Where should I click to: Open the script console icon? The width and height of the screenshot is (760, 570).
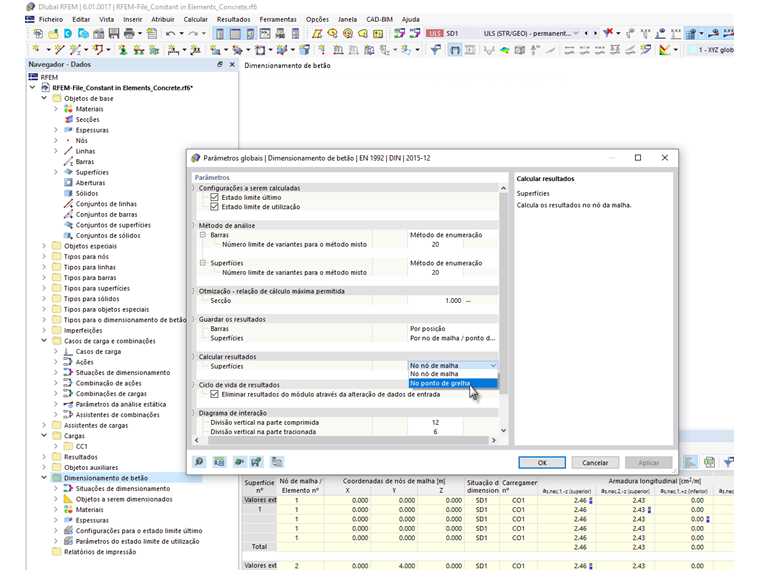tap(265, 33)
